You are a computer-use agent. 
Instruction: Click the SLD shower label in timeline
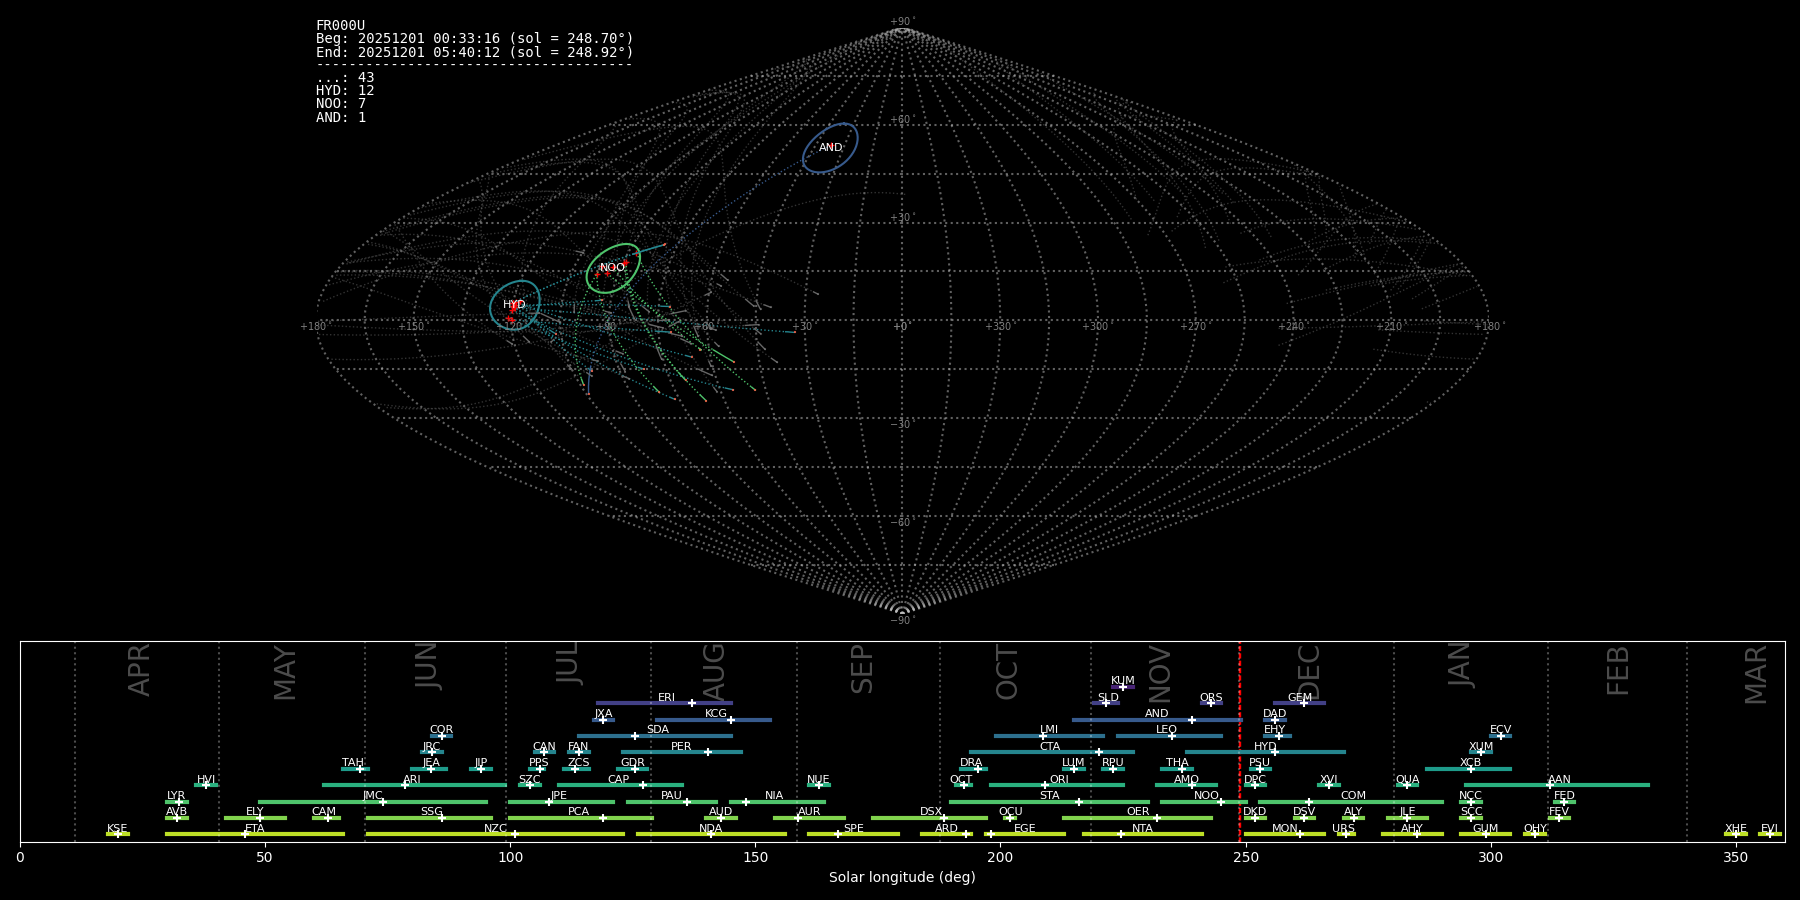click(1108, 698)
